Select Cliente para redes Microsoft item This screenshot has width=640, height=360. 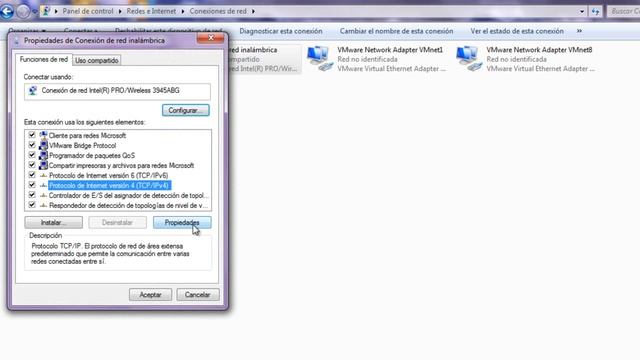[x=87, y=136]
